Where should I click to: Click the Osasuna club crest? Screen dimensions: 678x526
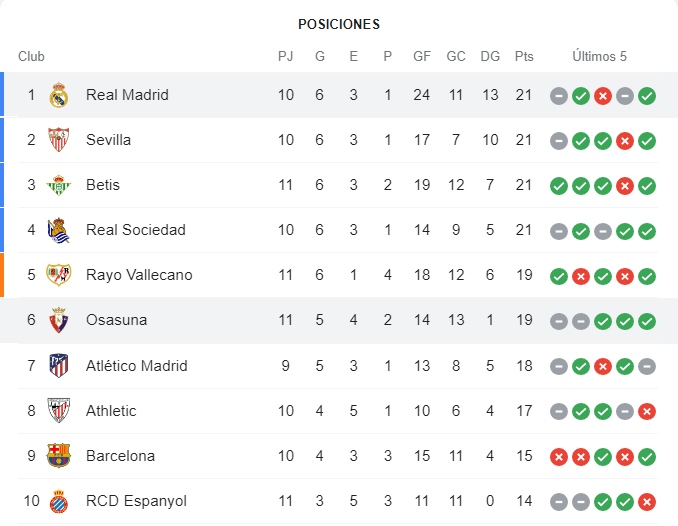pyautogui.click(x=59, y=321)
